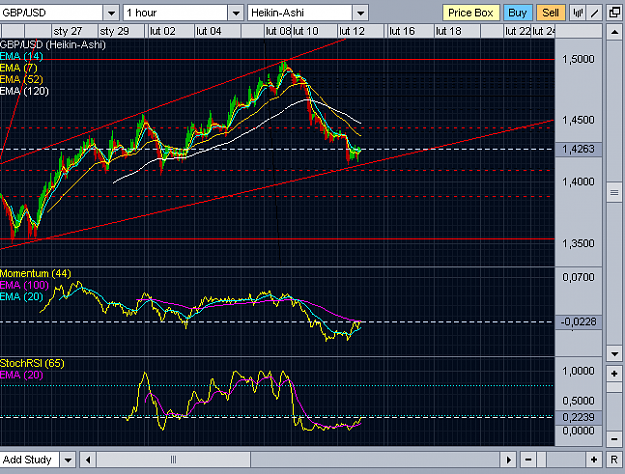Open the Heikin-Ashi chart type dropdown arrow
The image size is (625, 474).
(x=360, y=13)
